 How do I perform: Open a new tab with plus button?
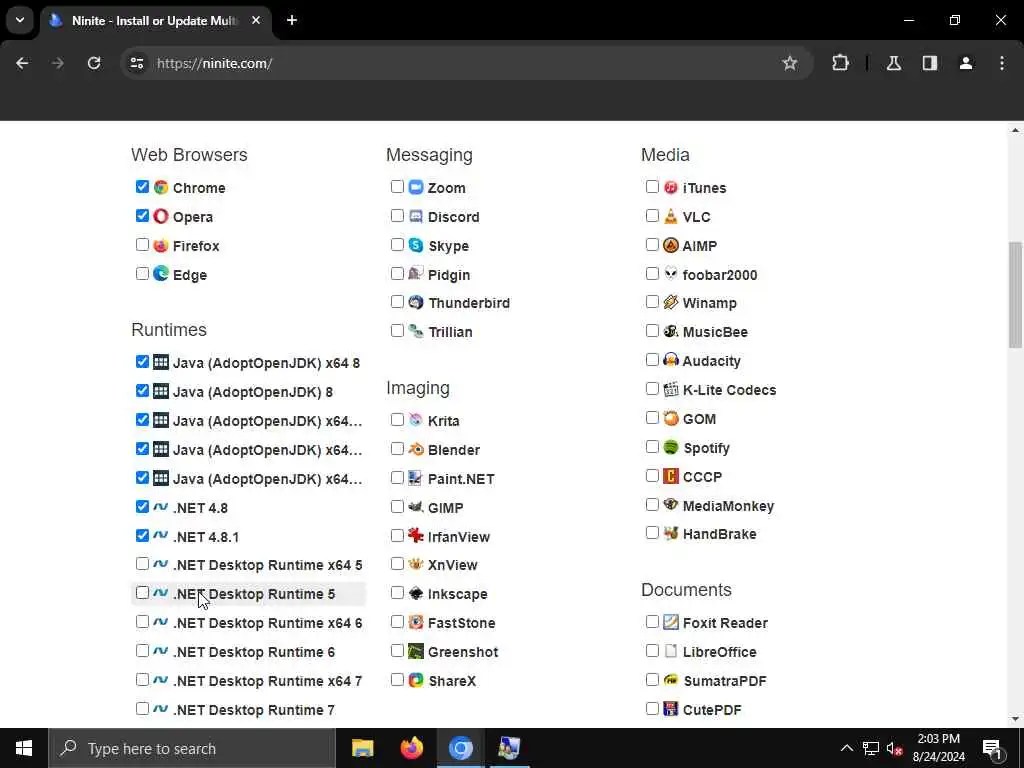click(292, 20)
